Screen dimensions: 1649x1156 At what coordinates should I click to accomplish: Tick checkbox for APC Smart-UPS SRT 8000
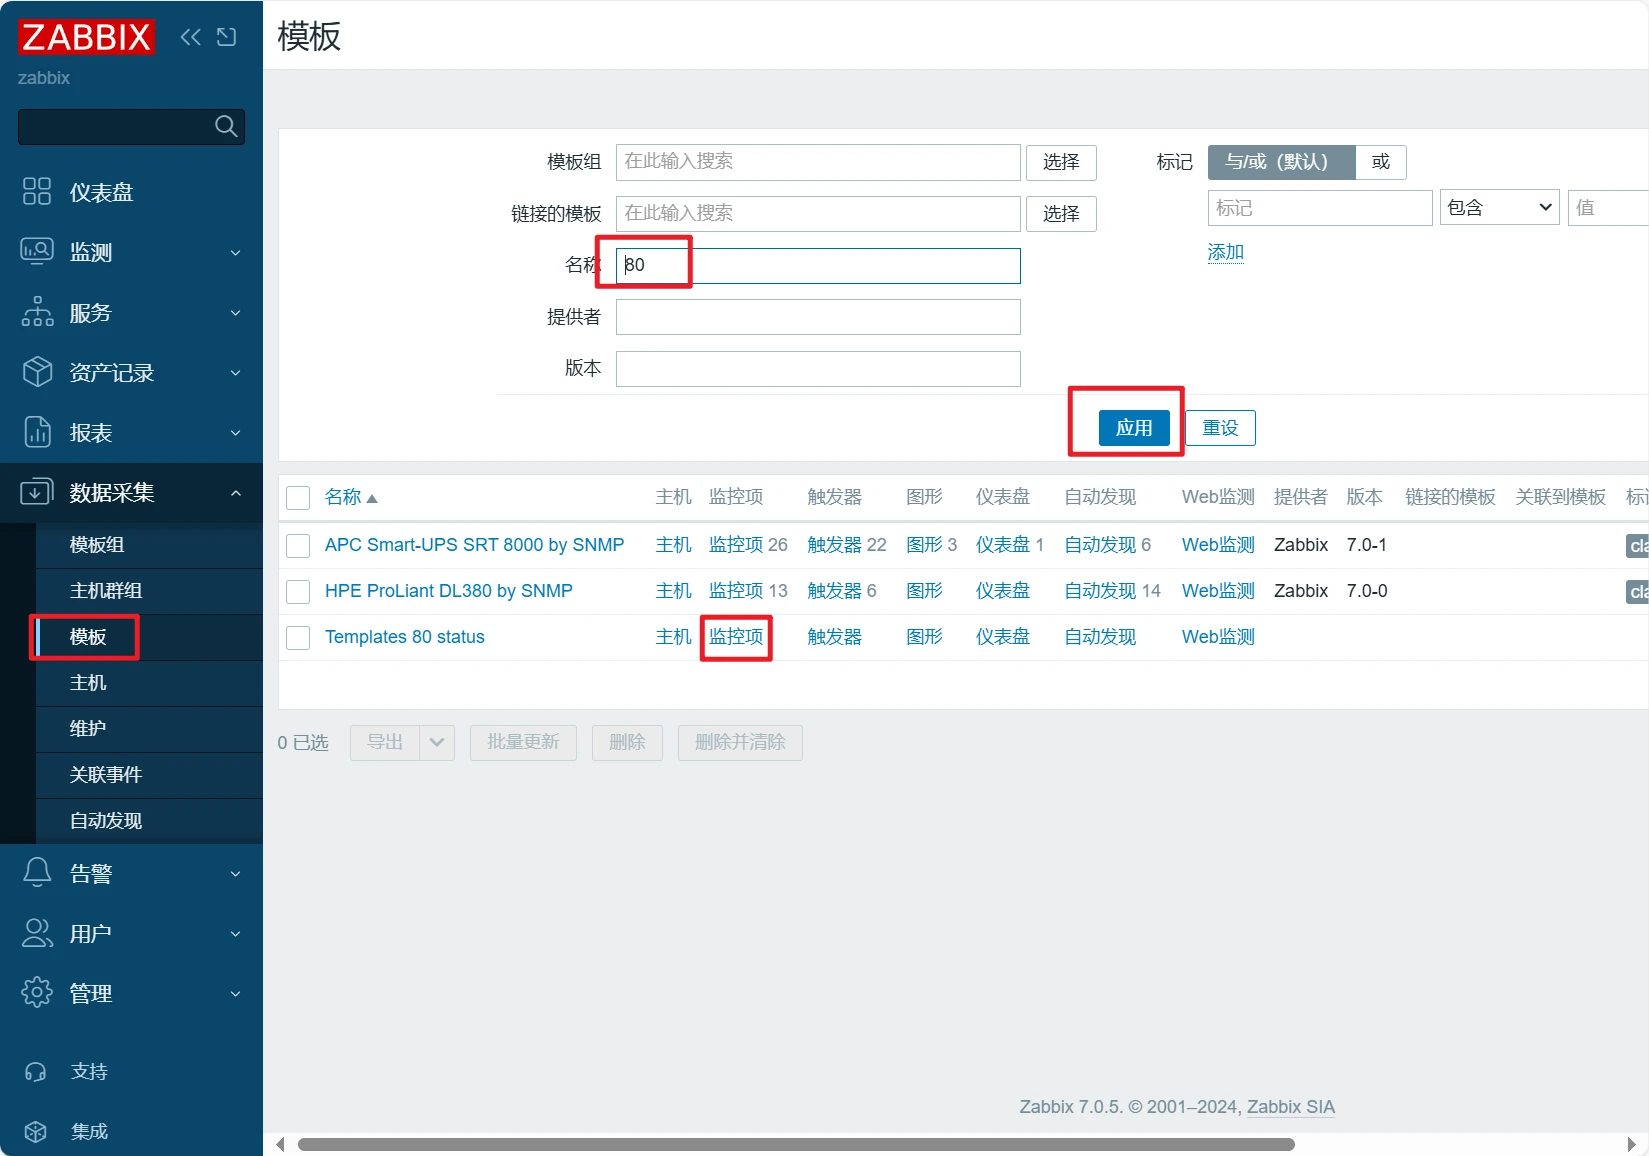[298, 545]
